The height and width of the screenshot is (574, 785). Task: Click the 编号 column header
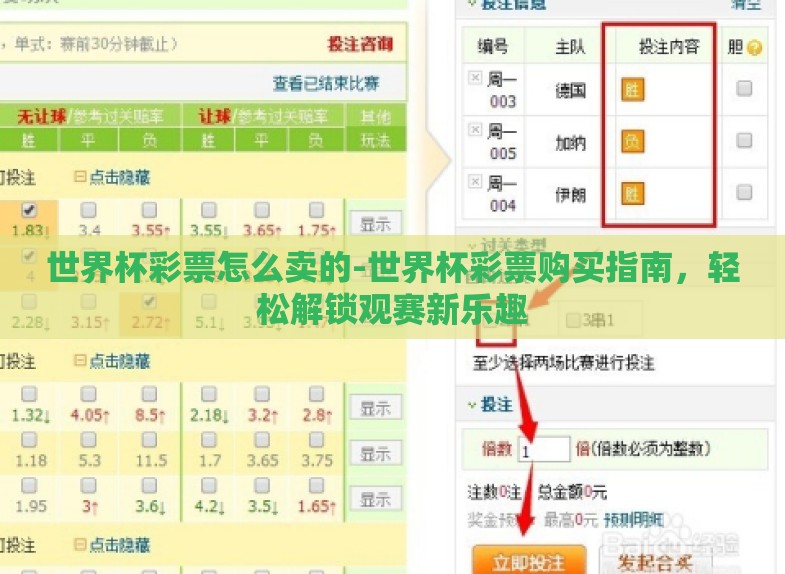coord(493,47)
